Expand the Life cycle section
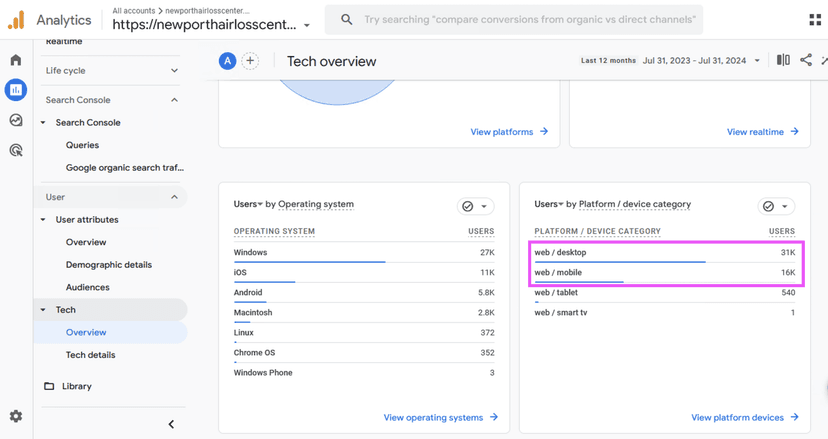Screen dimensions: 828x439 coord(174,71)
